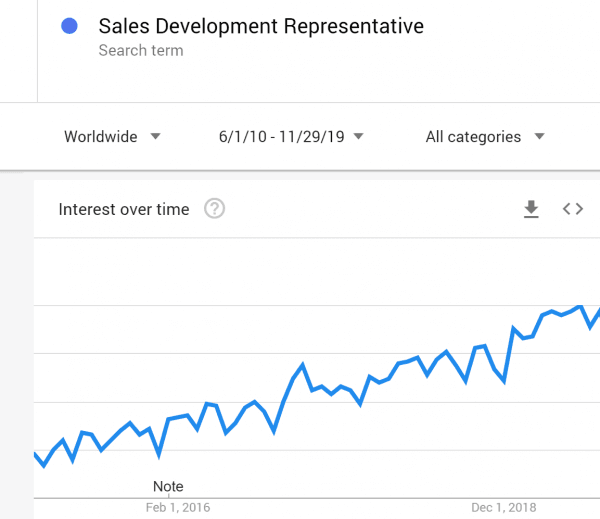Click the trend line dip above Note
Screen dimensions: 600x519
(159, 455)
